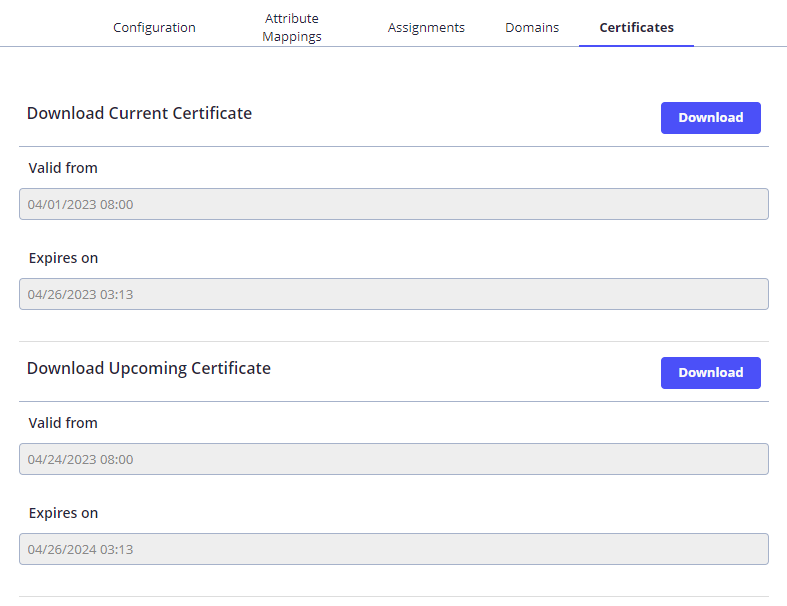Switch to the Attribute Mappings tab
Image resolution: width=787 pixels, height=606 pixels.
point(292,27)
